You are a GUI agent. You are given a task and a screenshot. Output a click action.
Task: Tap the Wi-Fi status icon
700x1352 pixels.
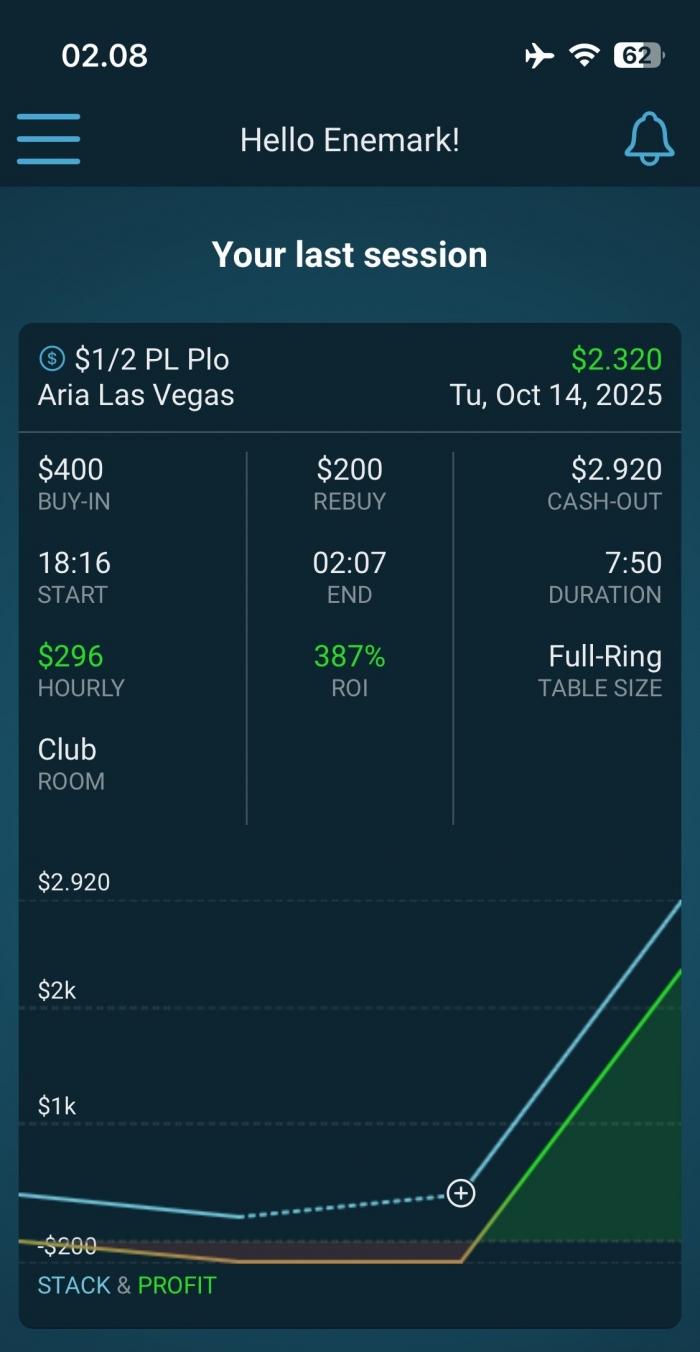click(x=584, y=56)
